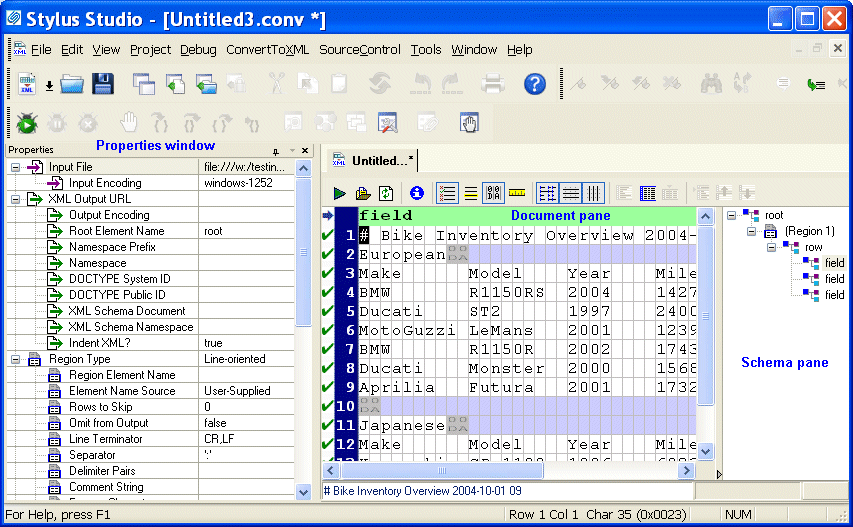
Task: Toggle the vertical lines grid button
Action: click(593, 193)
